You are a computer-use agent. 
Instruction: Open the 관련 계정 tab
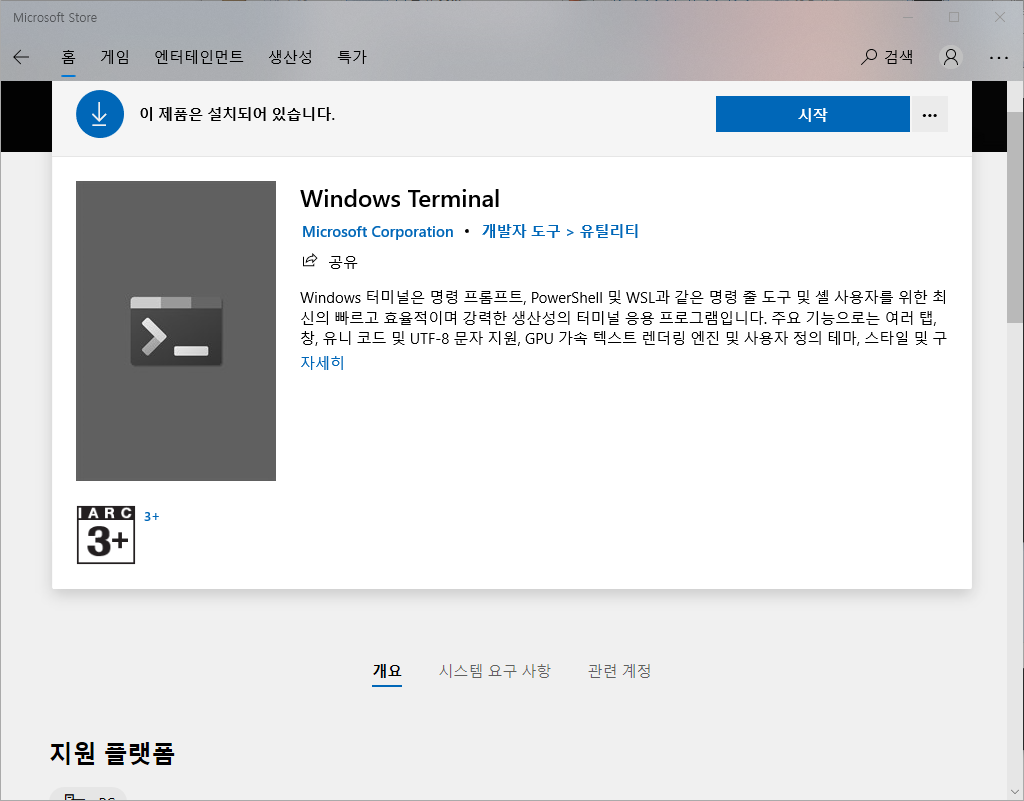click(620, 670)
